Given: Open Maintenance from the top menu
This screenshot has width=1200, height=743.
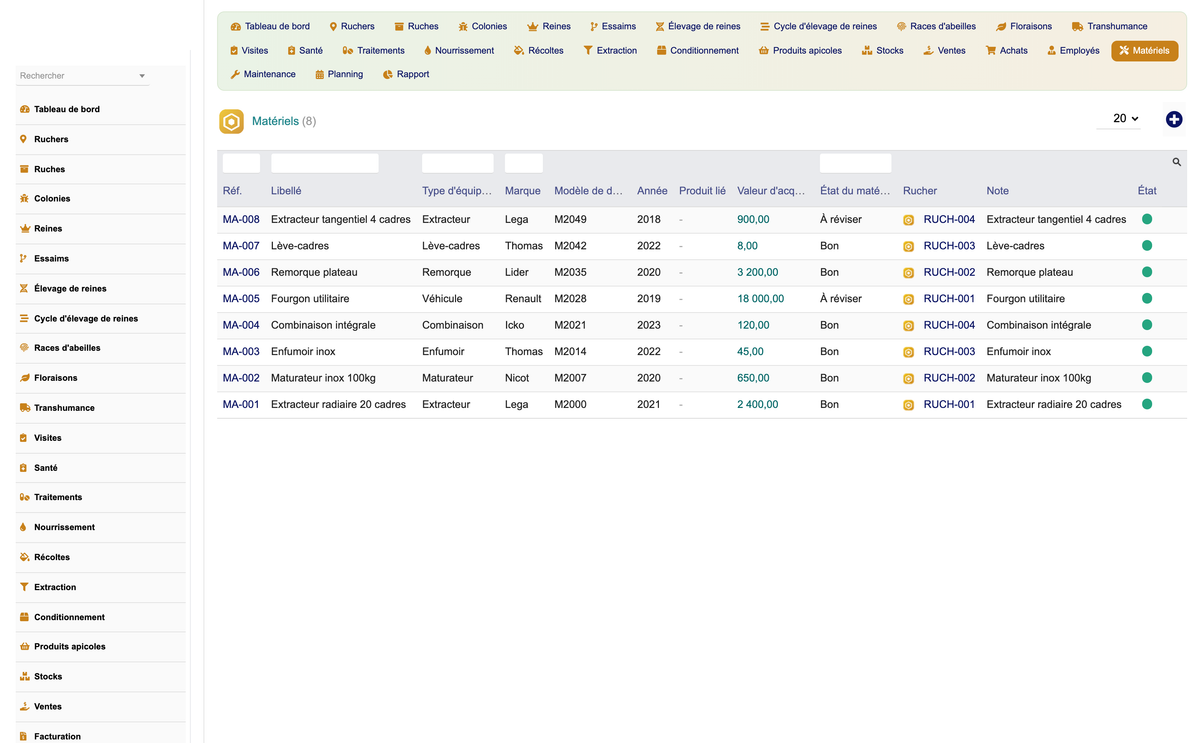Looking at the screenshot, I should tap(263, 74).
